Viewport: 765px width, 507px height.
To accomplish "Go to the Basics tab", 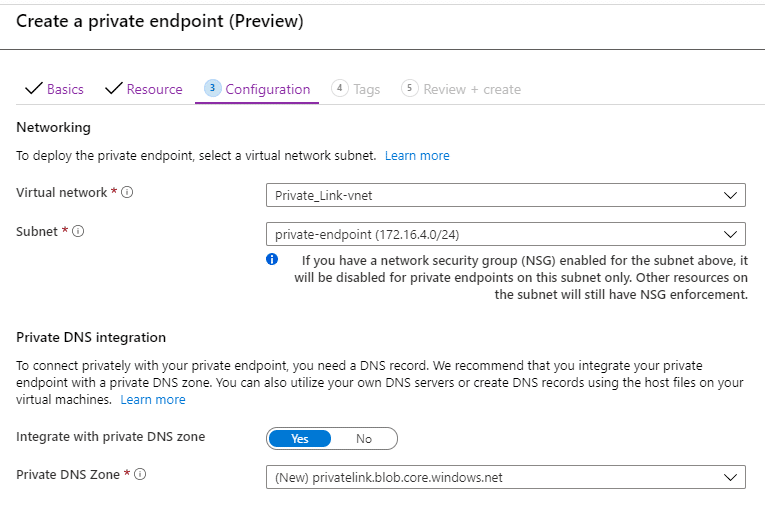I will tap(65, 89).
